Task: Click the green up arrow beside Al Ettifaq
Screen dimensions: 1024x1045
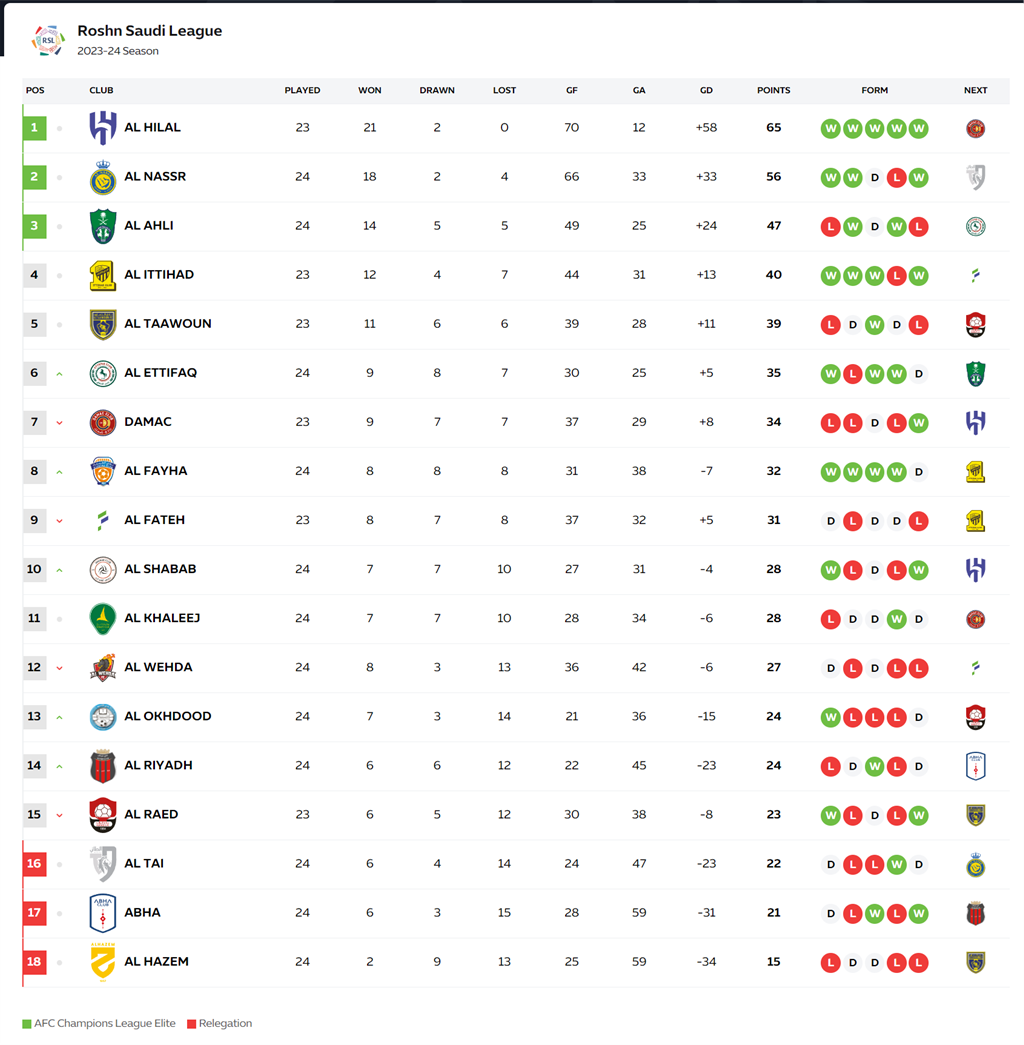Action: [60, 374]
